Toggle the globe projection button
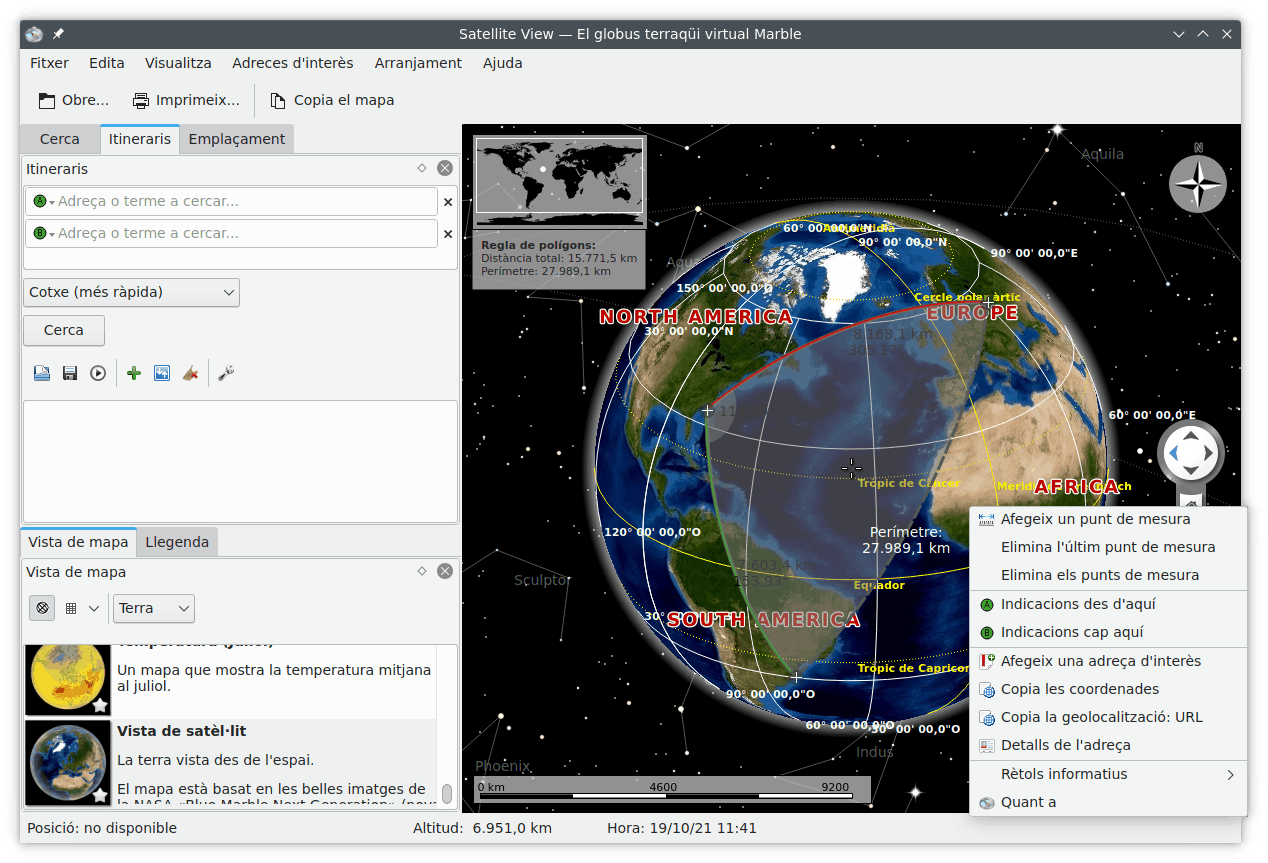1268x863 pixels. [x=42, y=608]
